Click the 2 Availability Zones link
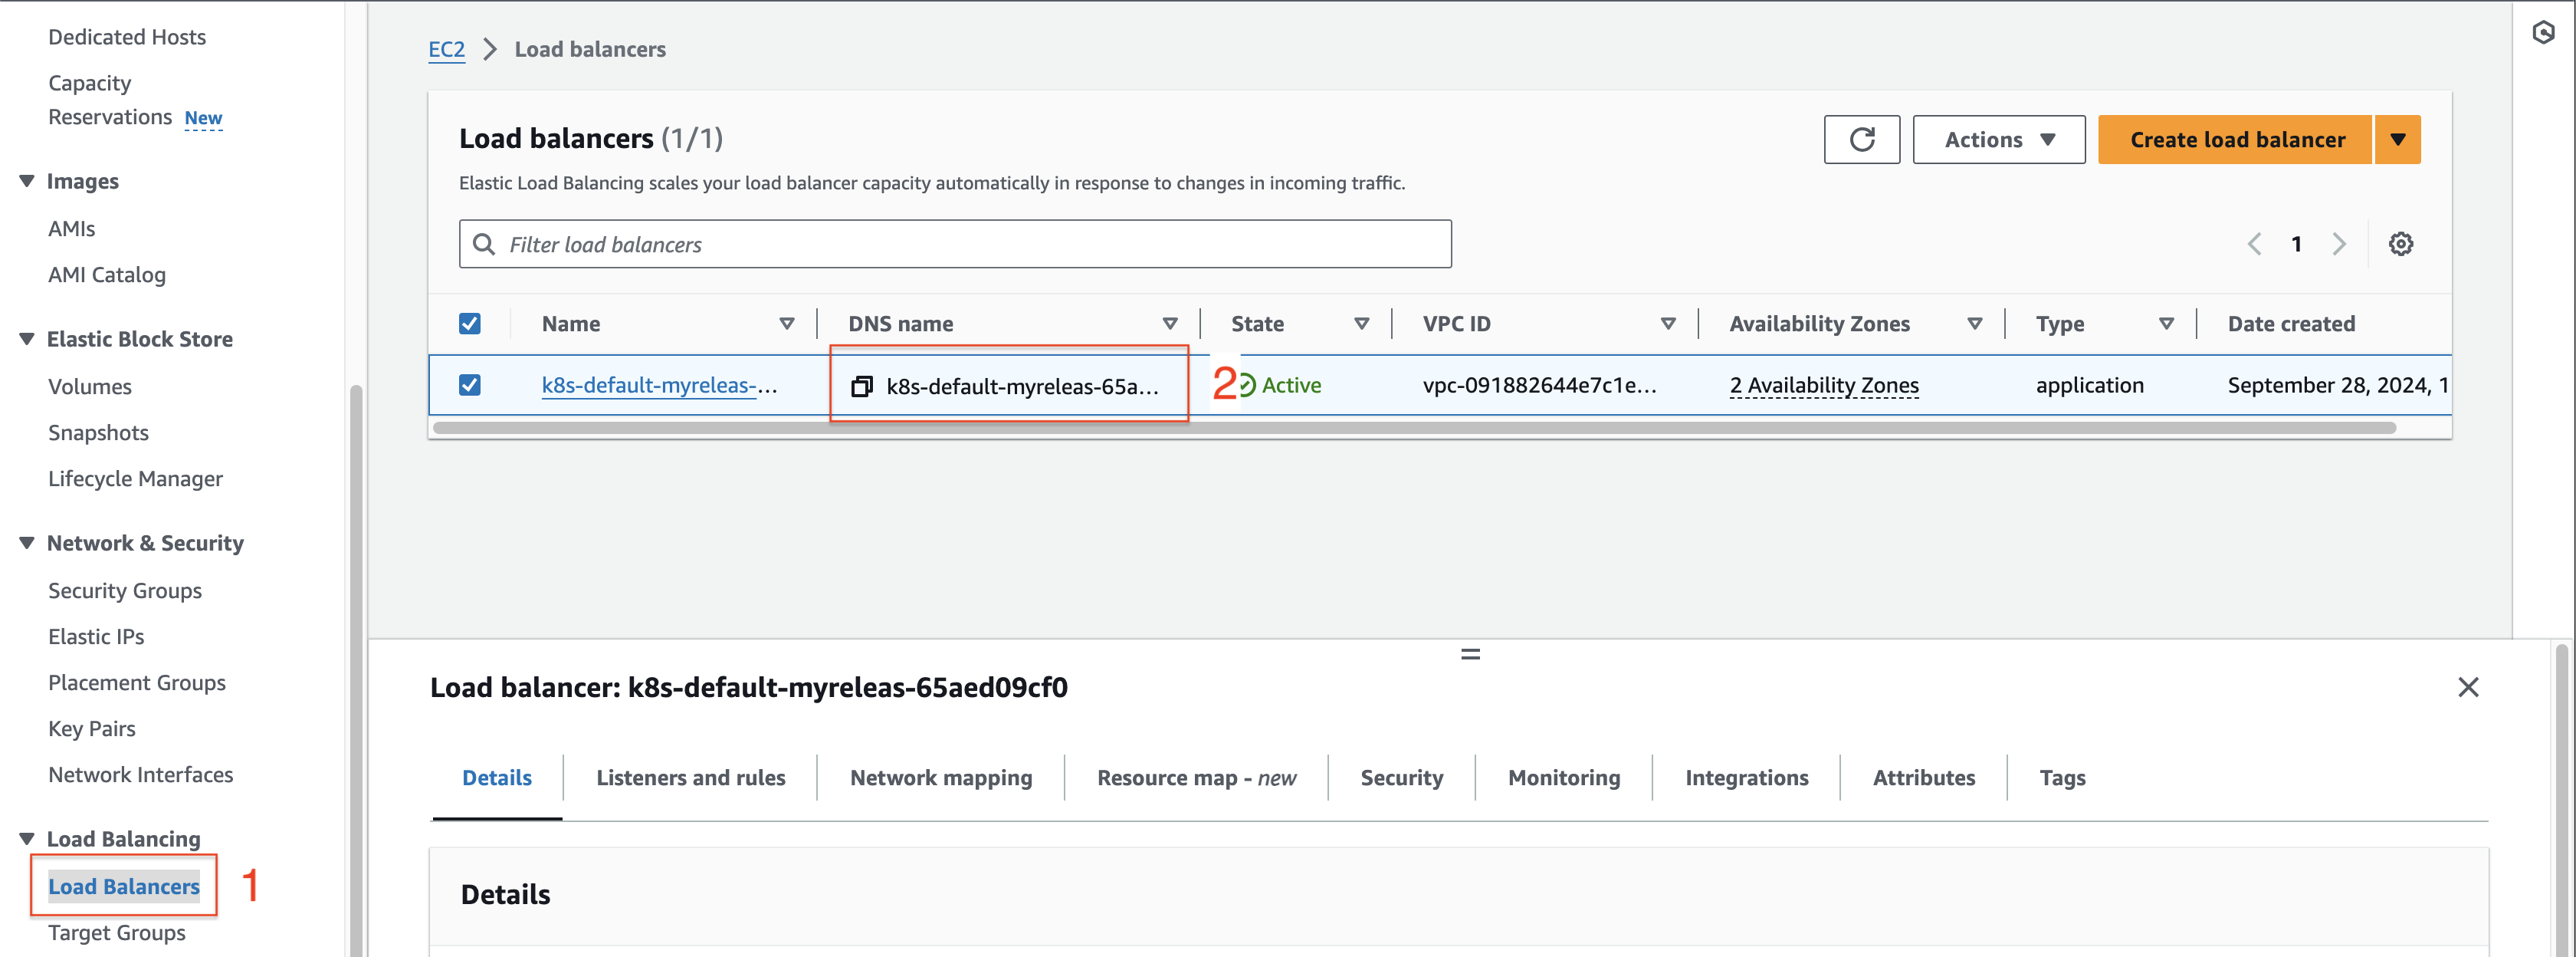The image size is (2576, 957). [x=1824, y=385]
